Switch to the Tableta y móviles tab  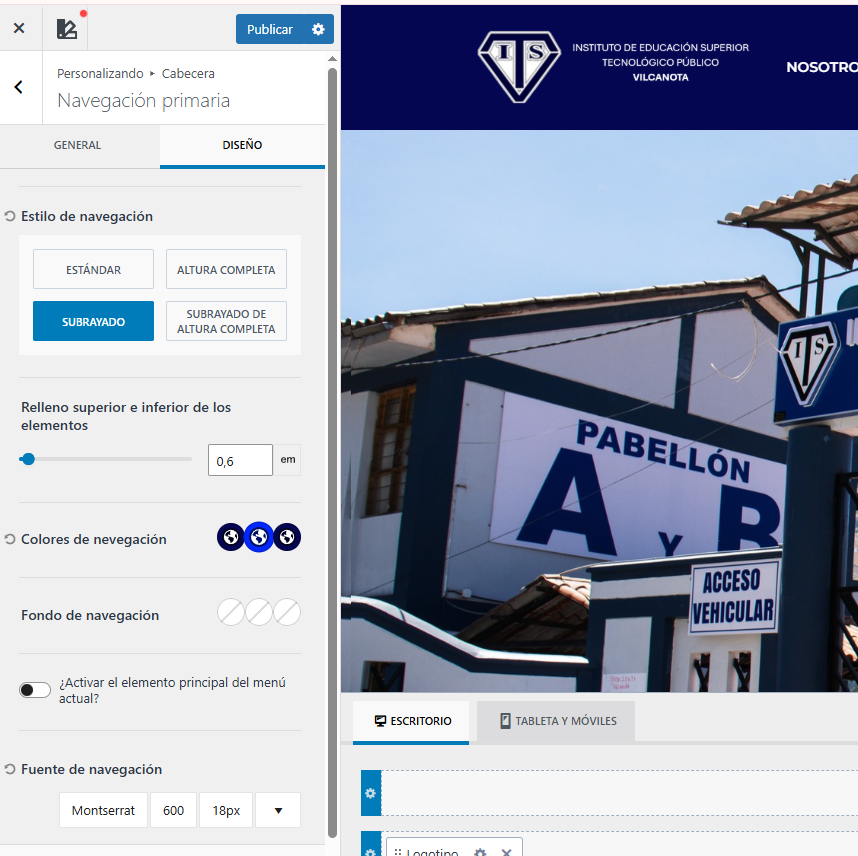(556, 721)
